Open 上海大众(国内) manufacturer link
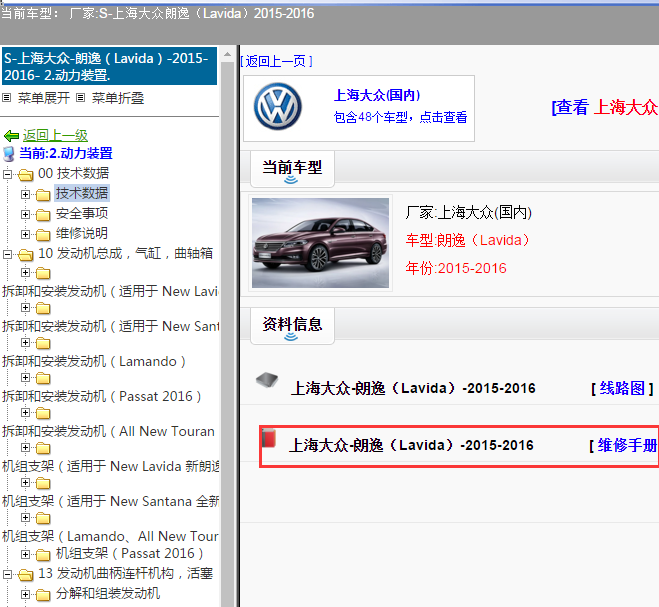Image resolution: width=659 pixels, height=607 pixels. [x=377, y=95]
